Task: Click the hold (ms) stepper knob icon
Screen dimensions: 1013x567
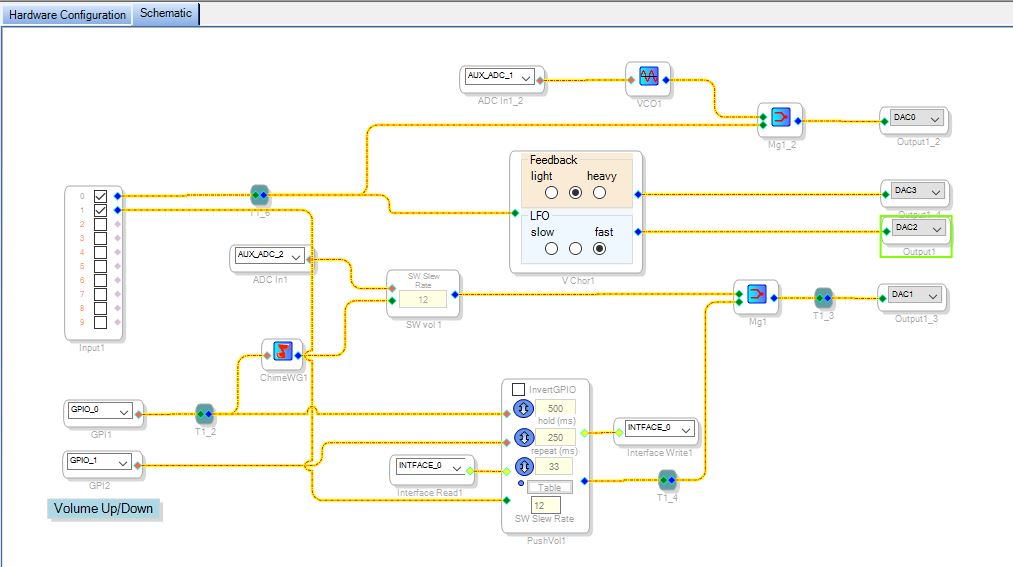Action: (523, 409)
